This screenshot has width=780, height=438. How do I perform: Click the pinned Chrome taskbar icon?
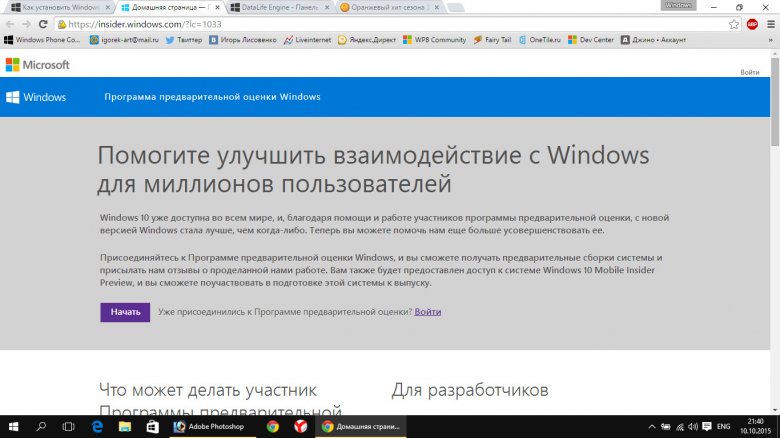273,427
